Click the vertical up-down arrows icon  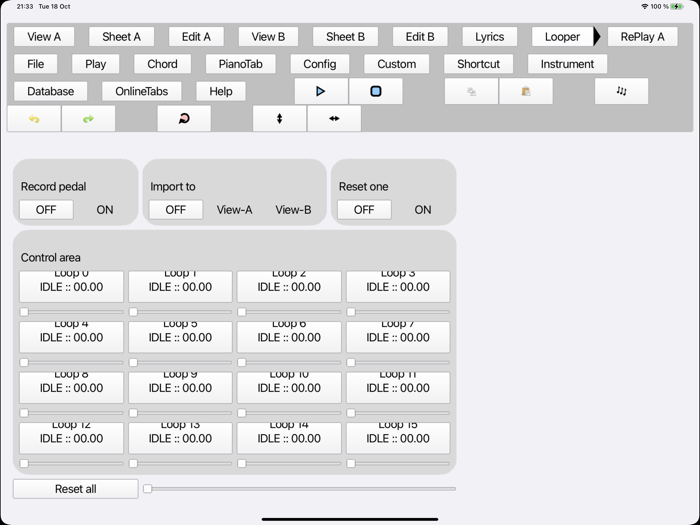[279, 119]
